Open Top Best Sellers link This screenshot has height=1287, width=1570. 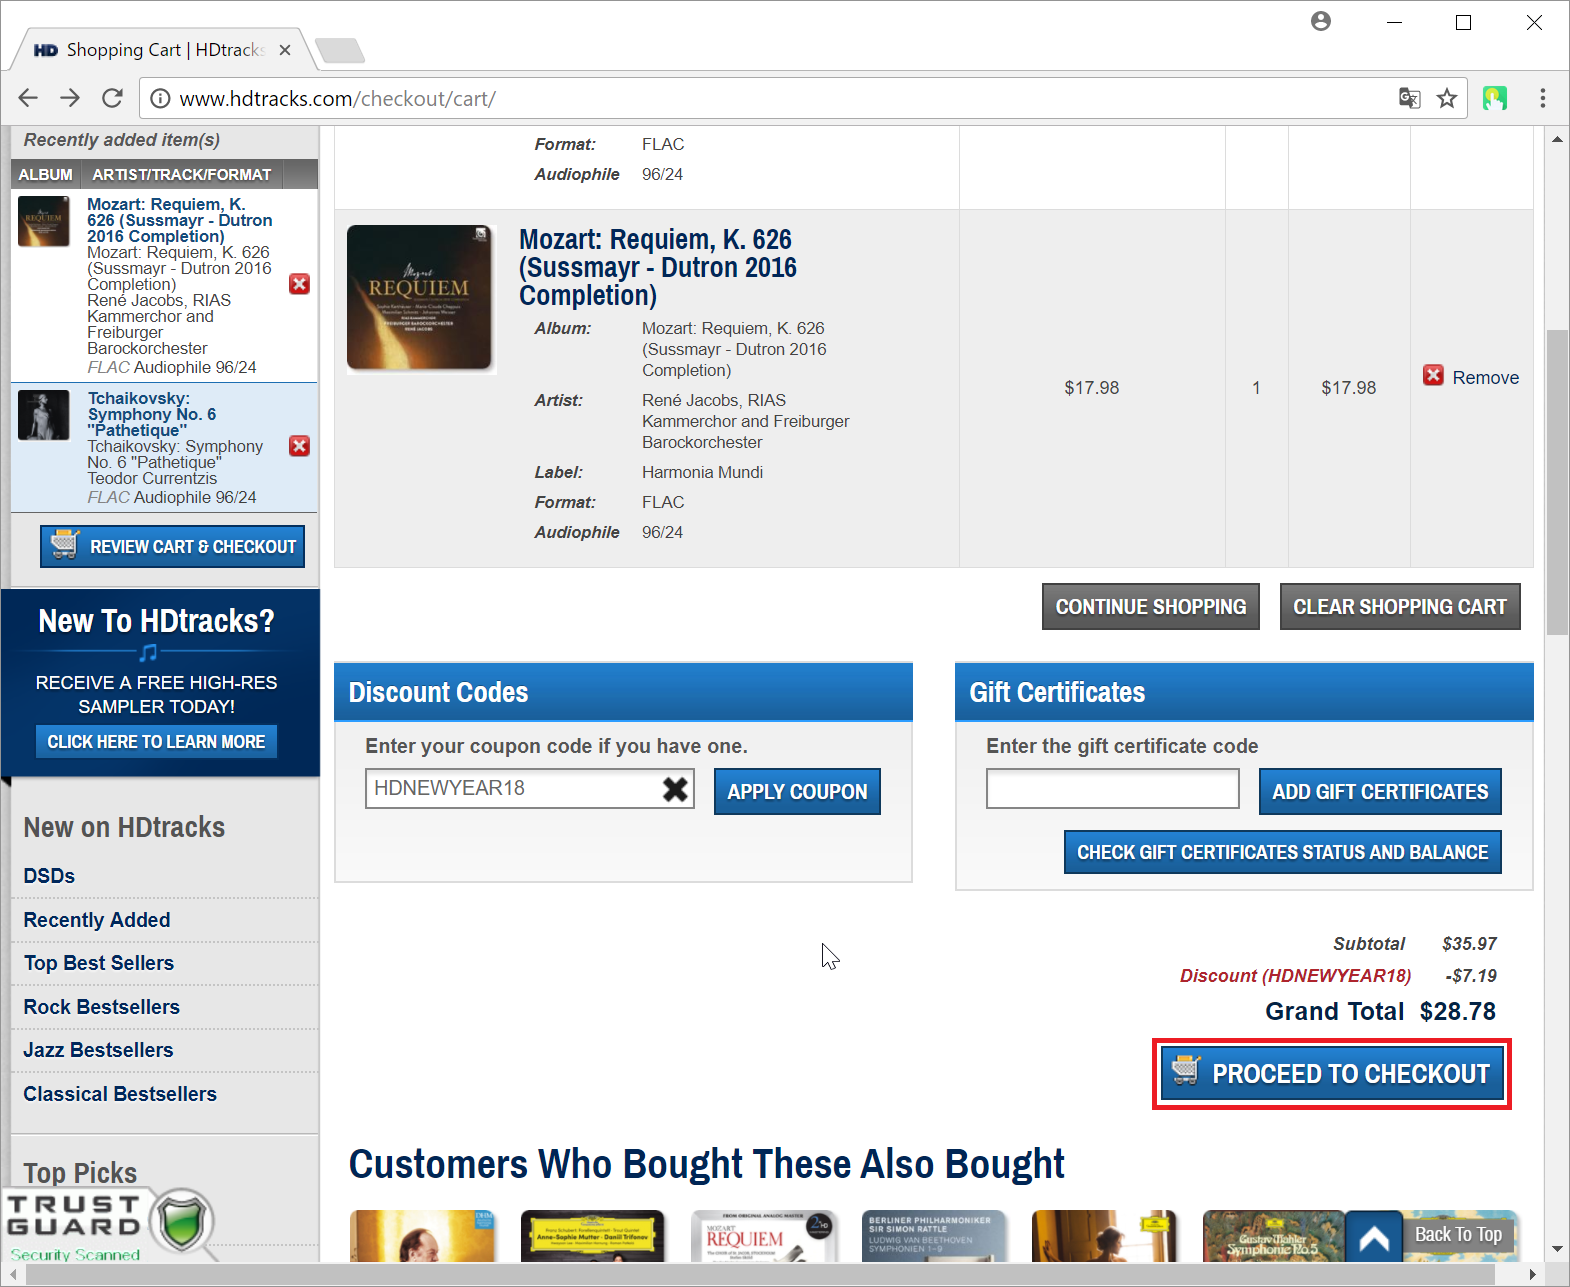pyautogui.click(x=99, y=963)
